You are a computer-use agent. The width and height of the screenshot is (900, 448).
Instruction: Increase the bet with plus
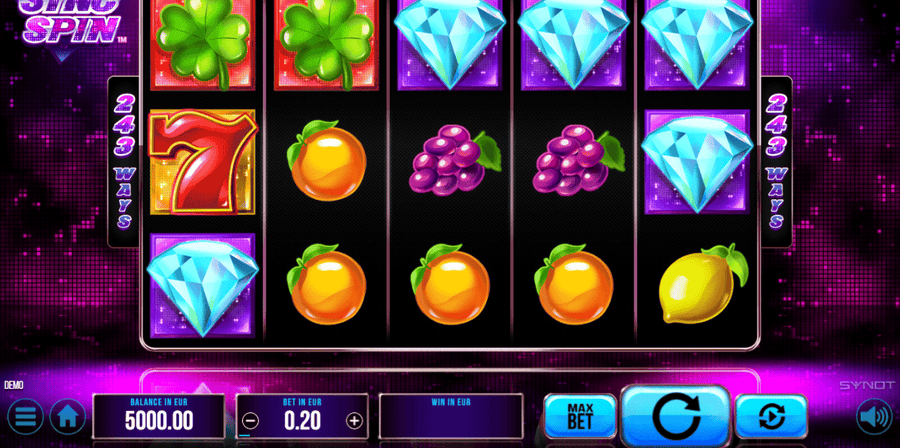coord(355,422)
